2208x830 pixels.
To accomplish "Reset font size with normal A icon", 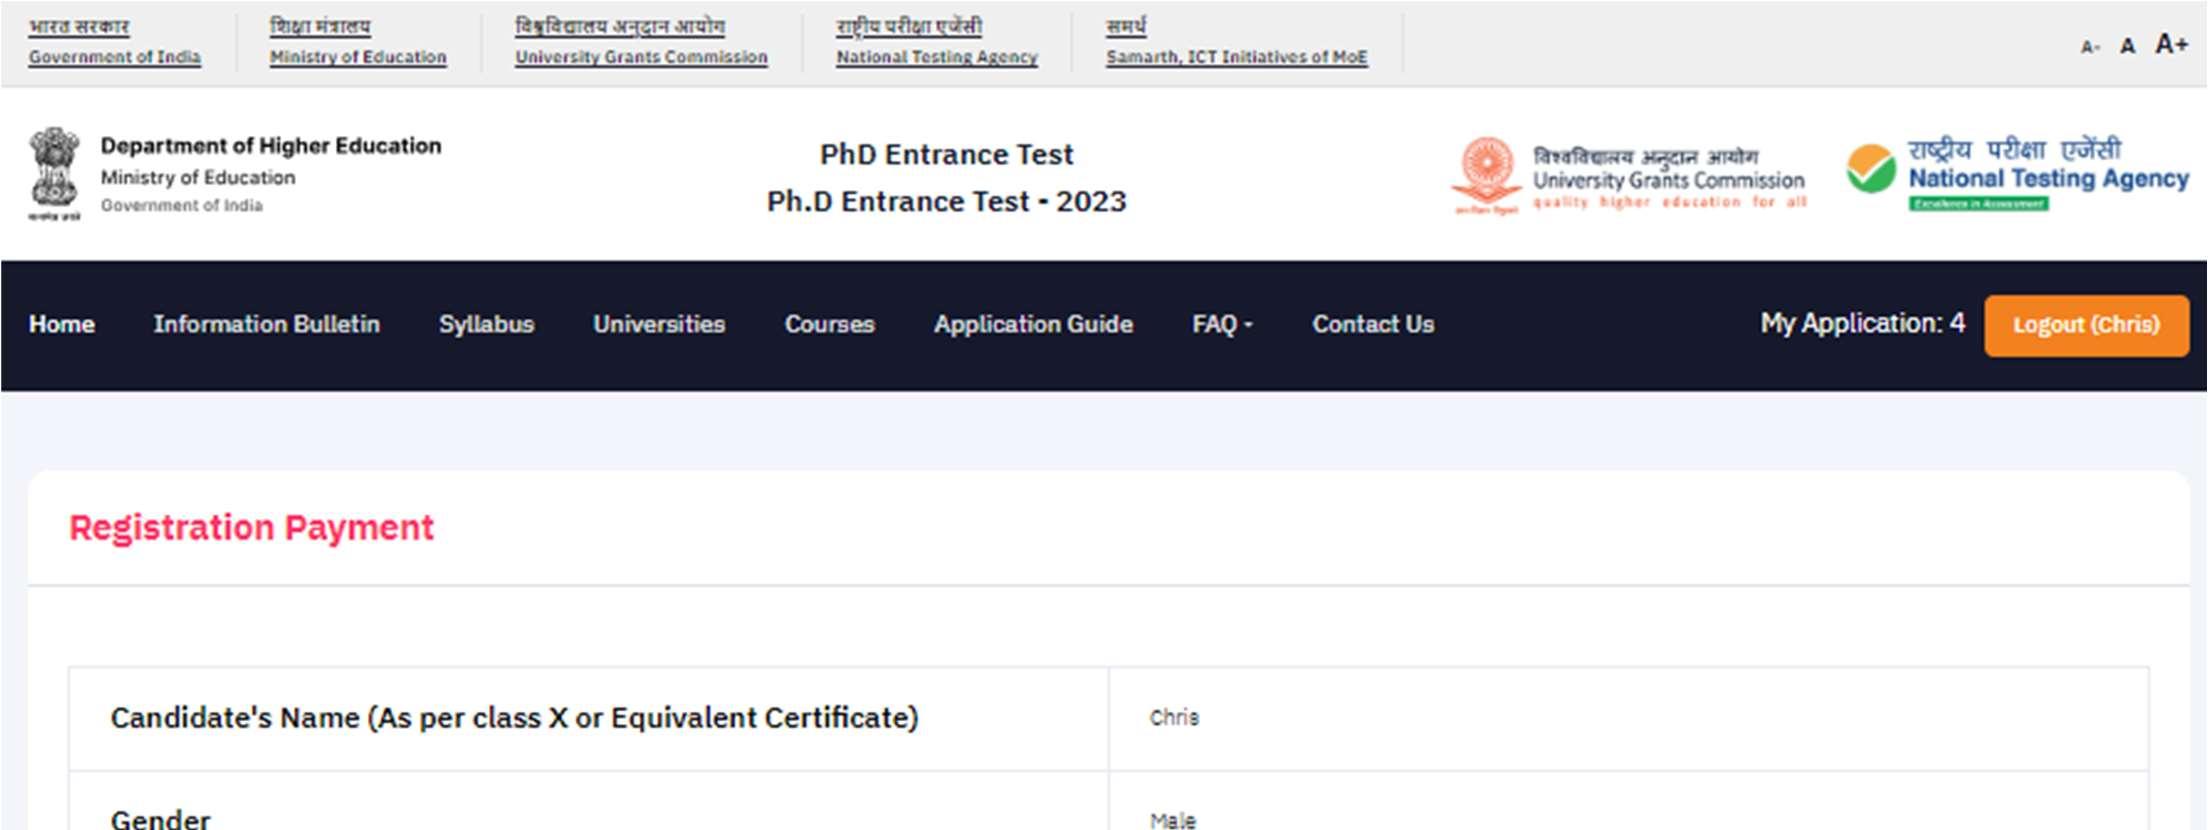I will (2127, 46).
